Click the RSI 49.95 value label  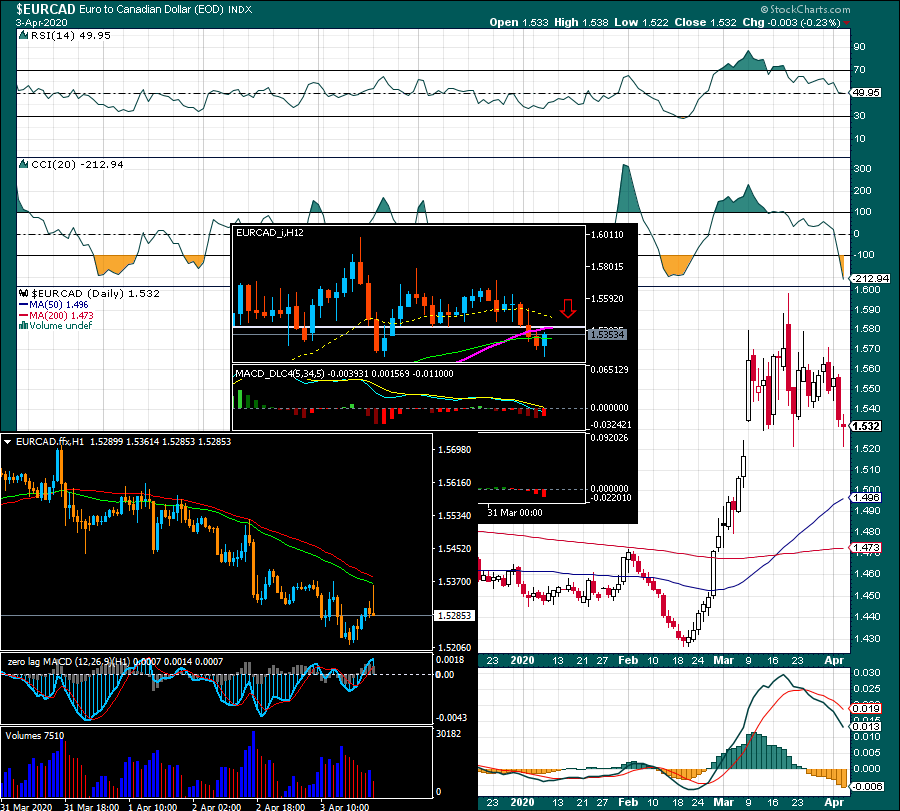866,92
